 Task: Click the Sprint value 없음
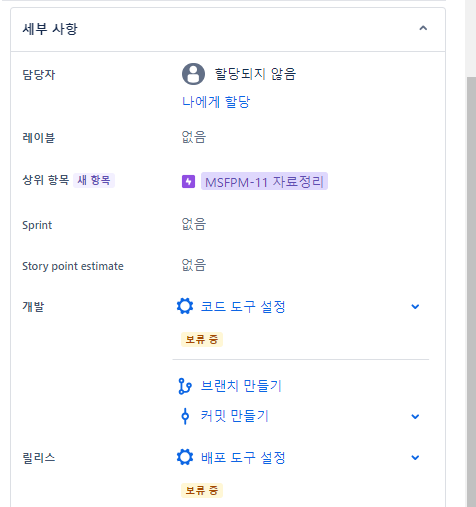click(194, 224)
